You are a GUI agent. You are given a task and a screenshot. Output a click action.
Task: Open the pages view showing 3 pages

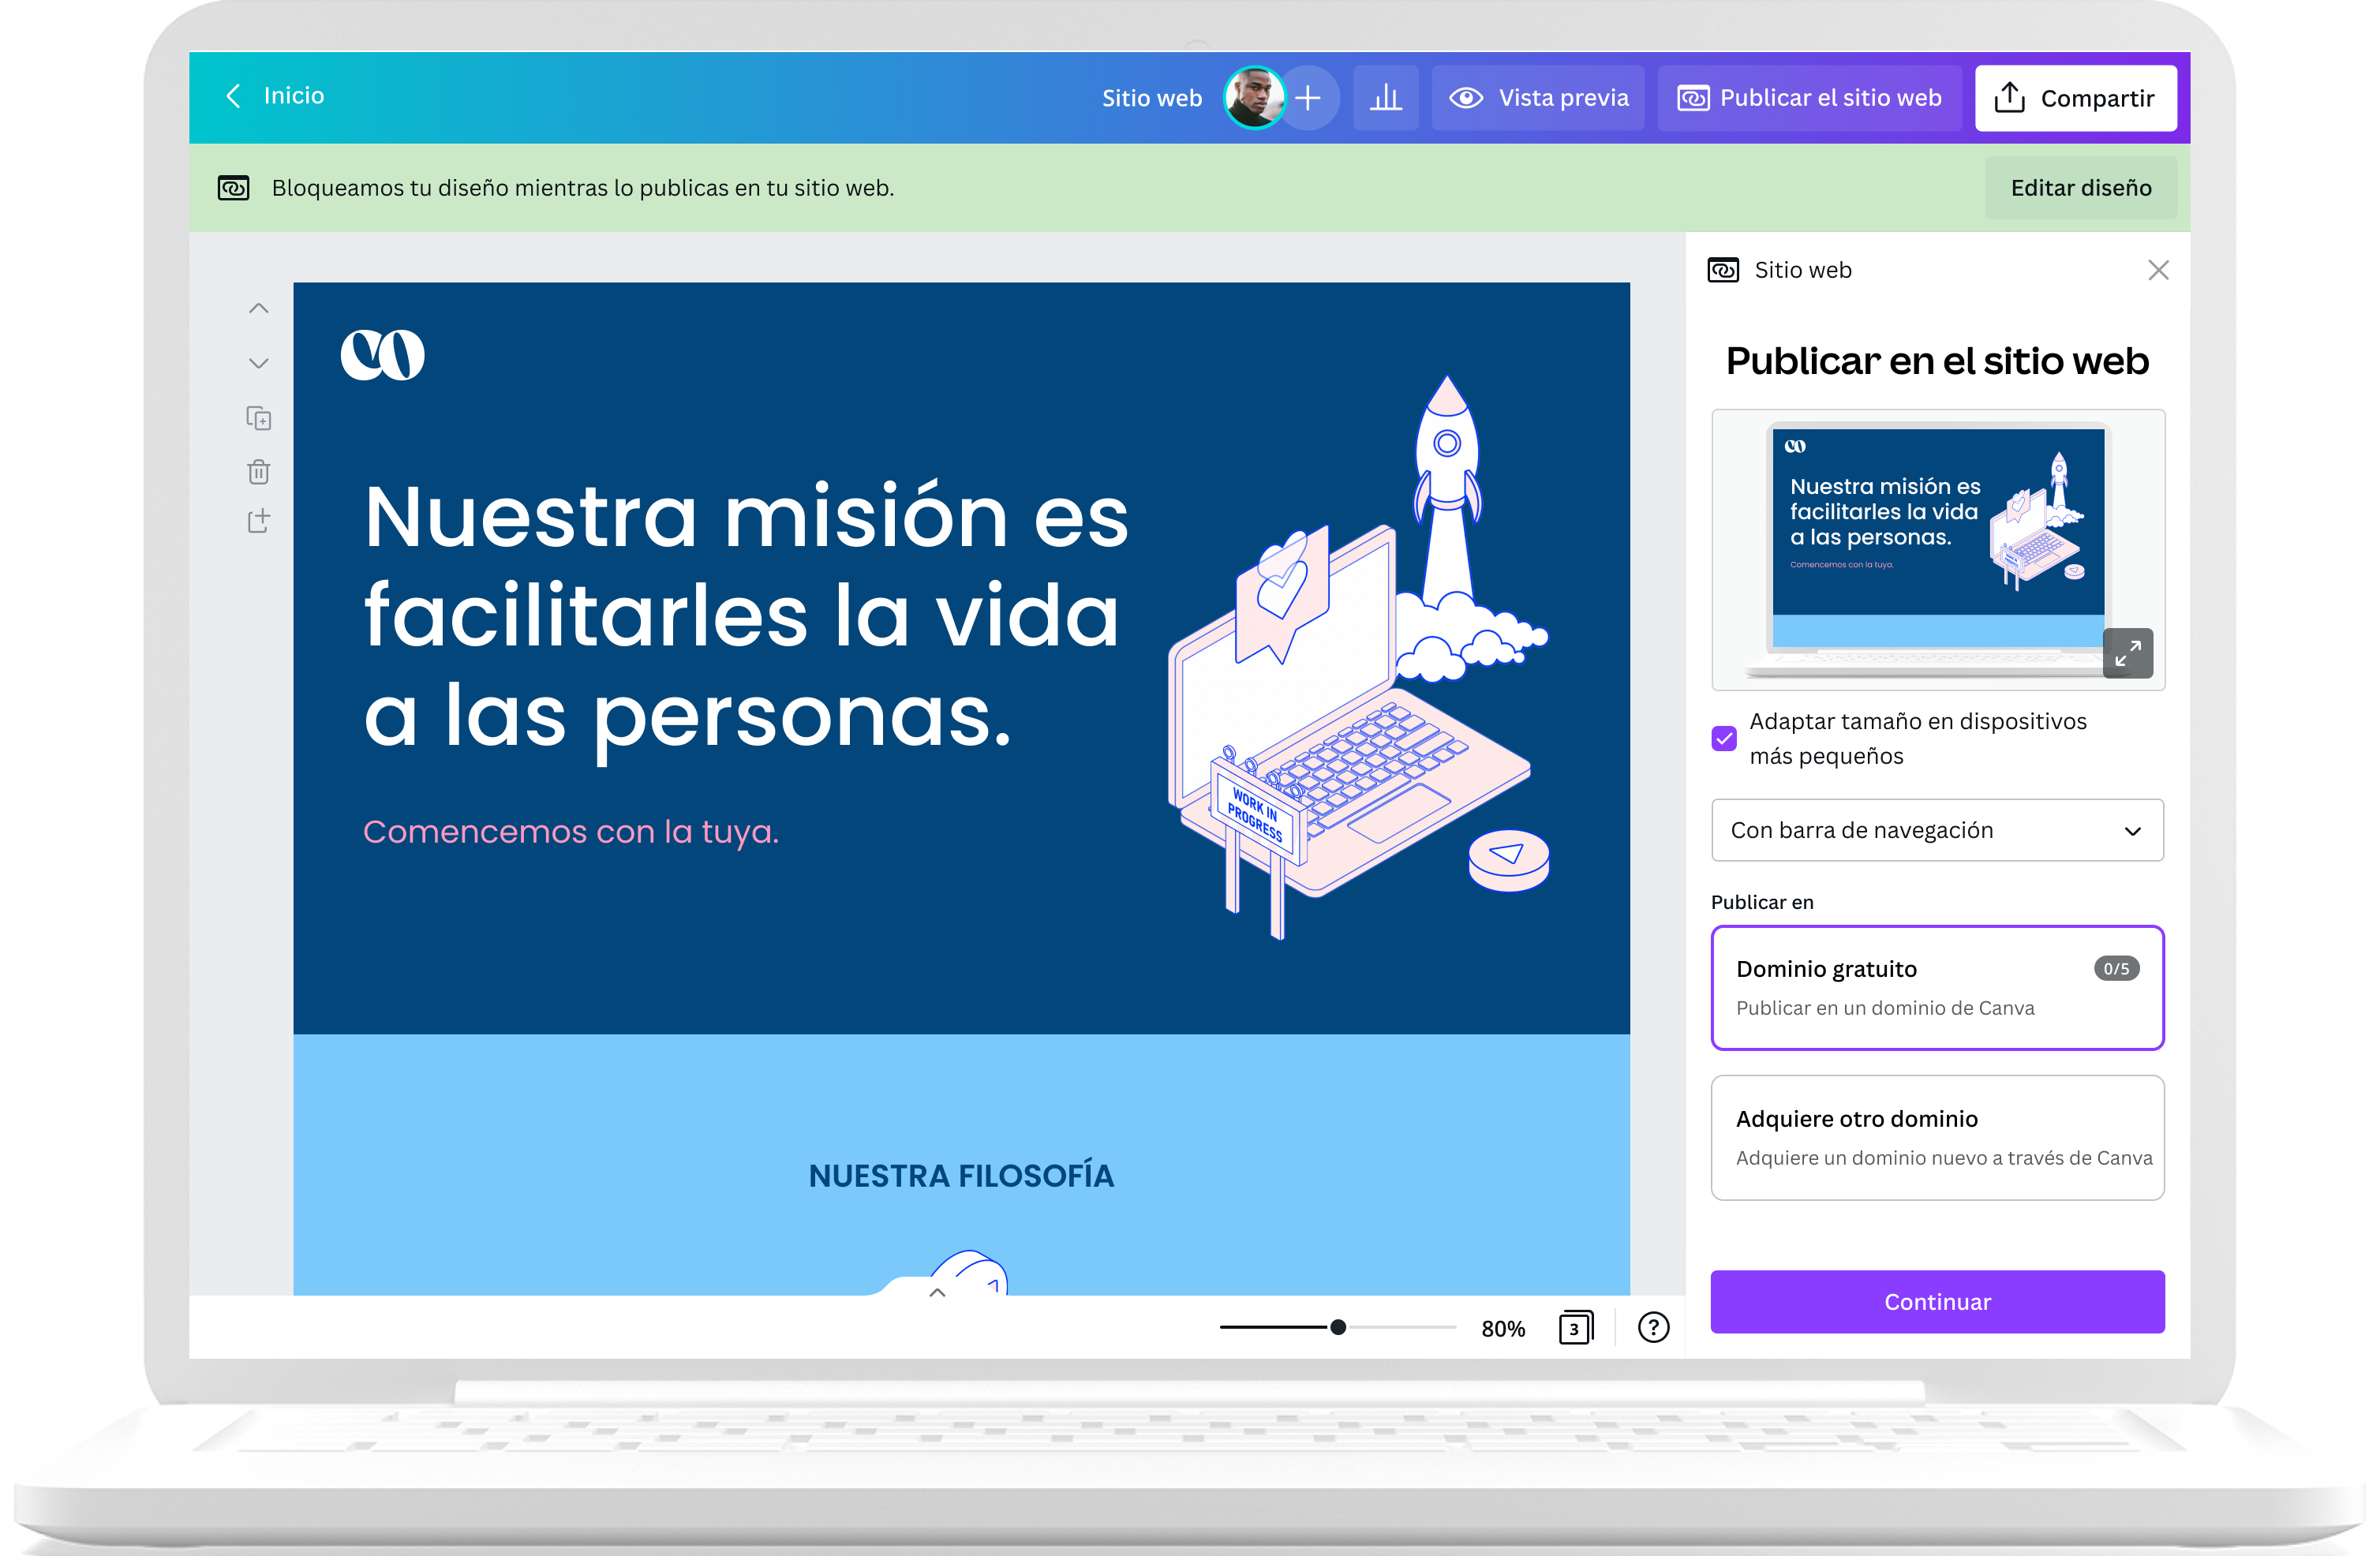[1576, 1327]
